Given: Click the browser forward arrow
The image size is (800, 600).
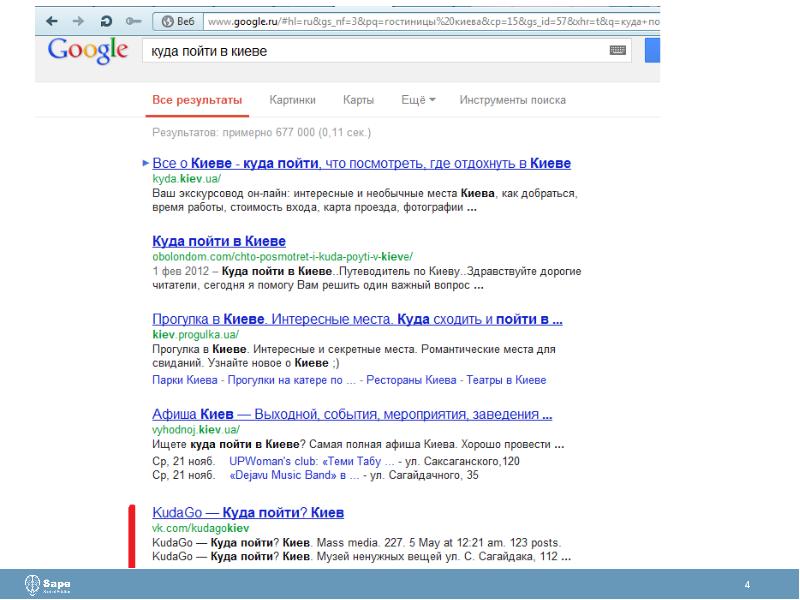Looking at the screenshot, I should point(77,21).
